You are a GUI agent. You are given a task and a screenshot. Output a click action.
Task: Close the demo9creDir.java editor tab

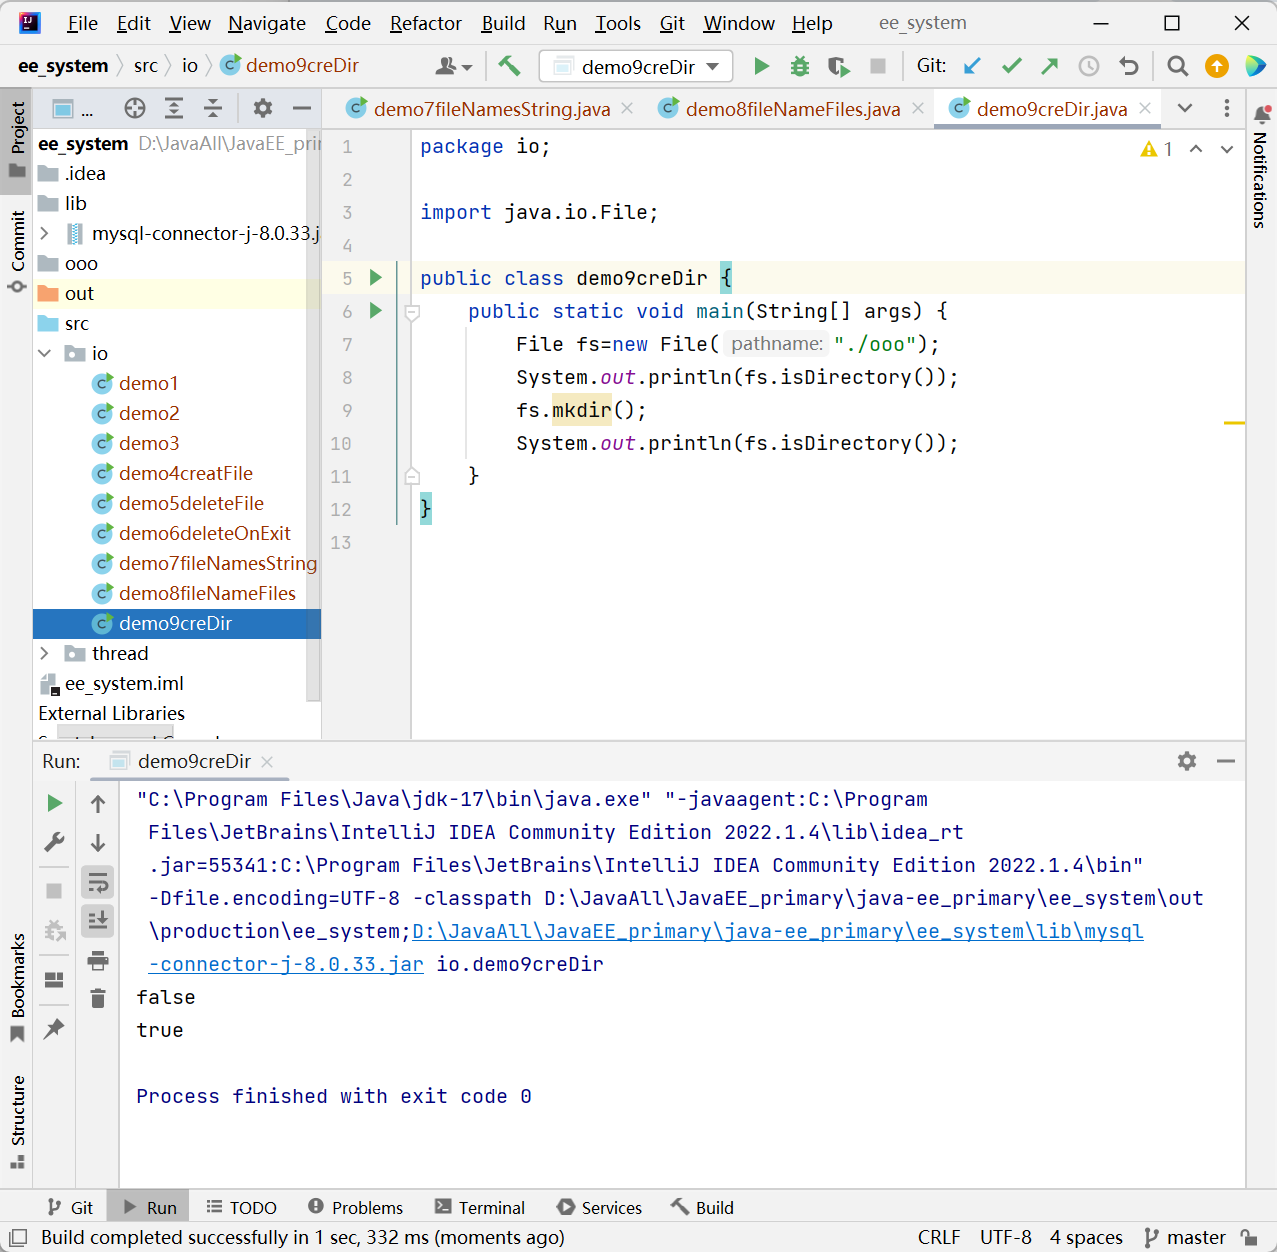(1145, 108)
